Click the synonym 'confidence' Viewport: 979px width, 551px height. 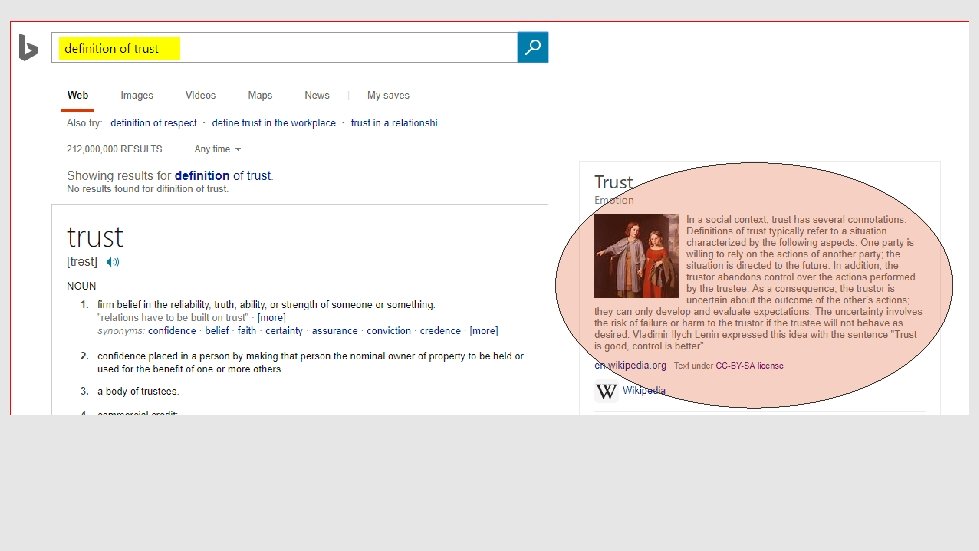click(x=172, y=331)
